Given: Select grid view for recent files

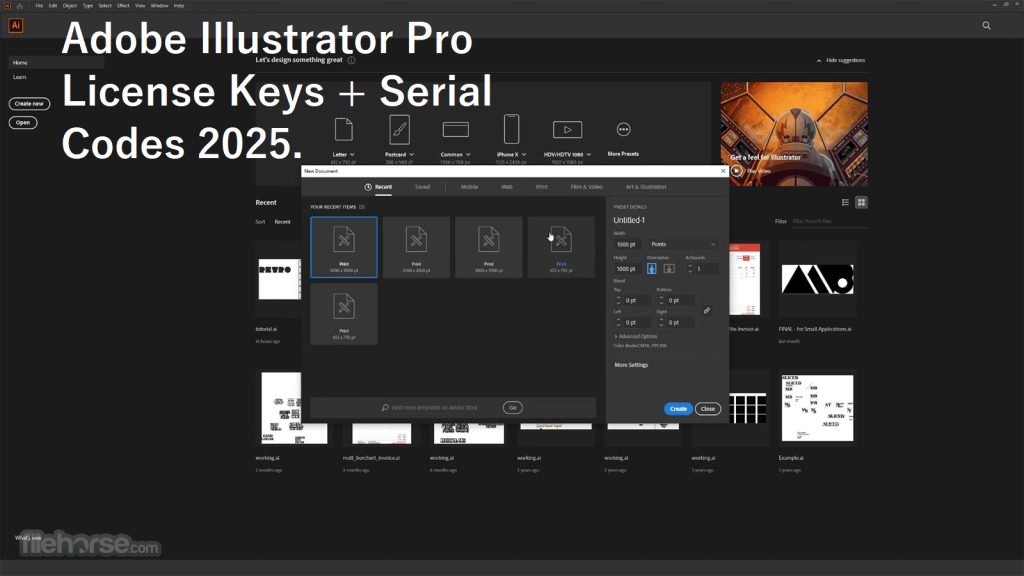Looking at the screenshot, I should (x=861, y=202).
